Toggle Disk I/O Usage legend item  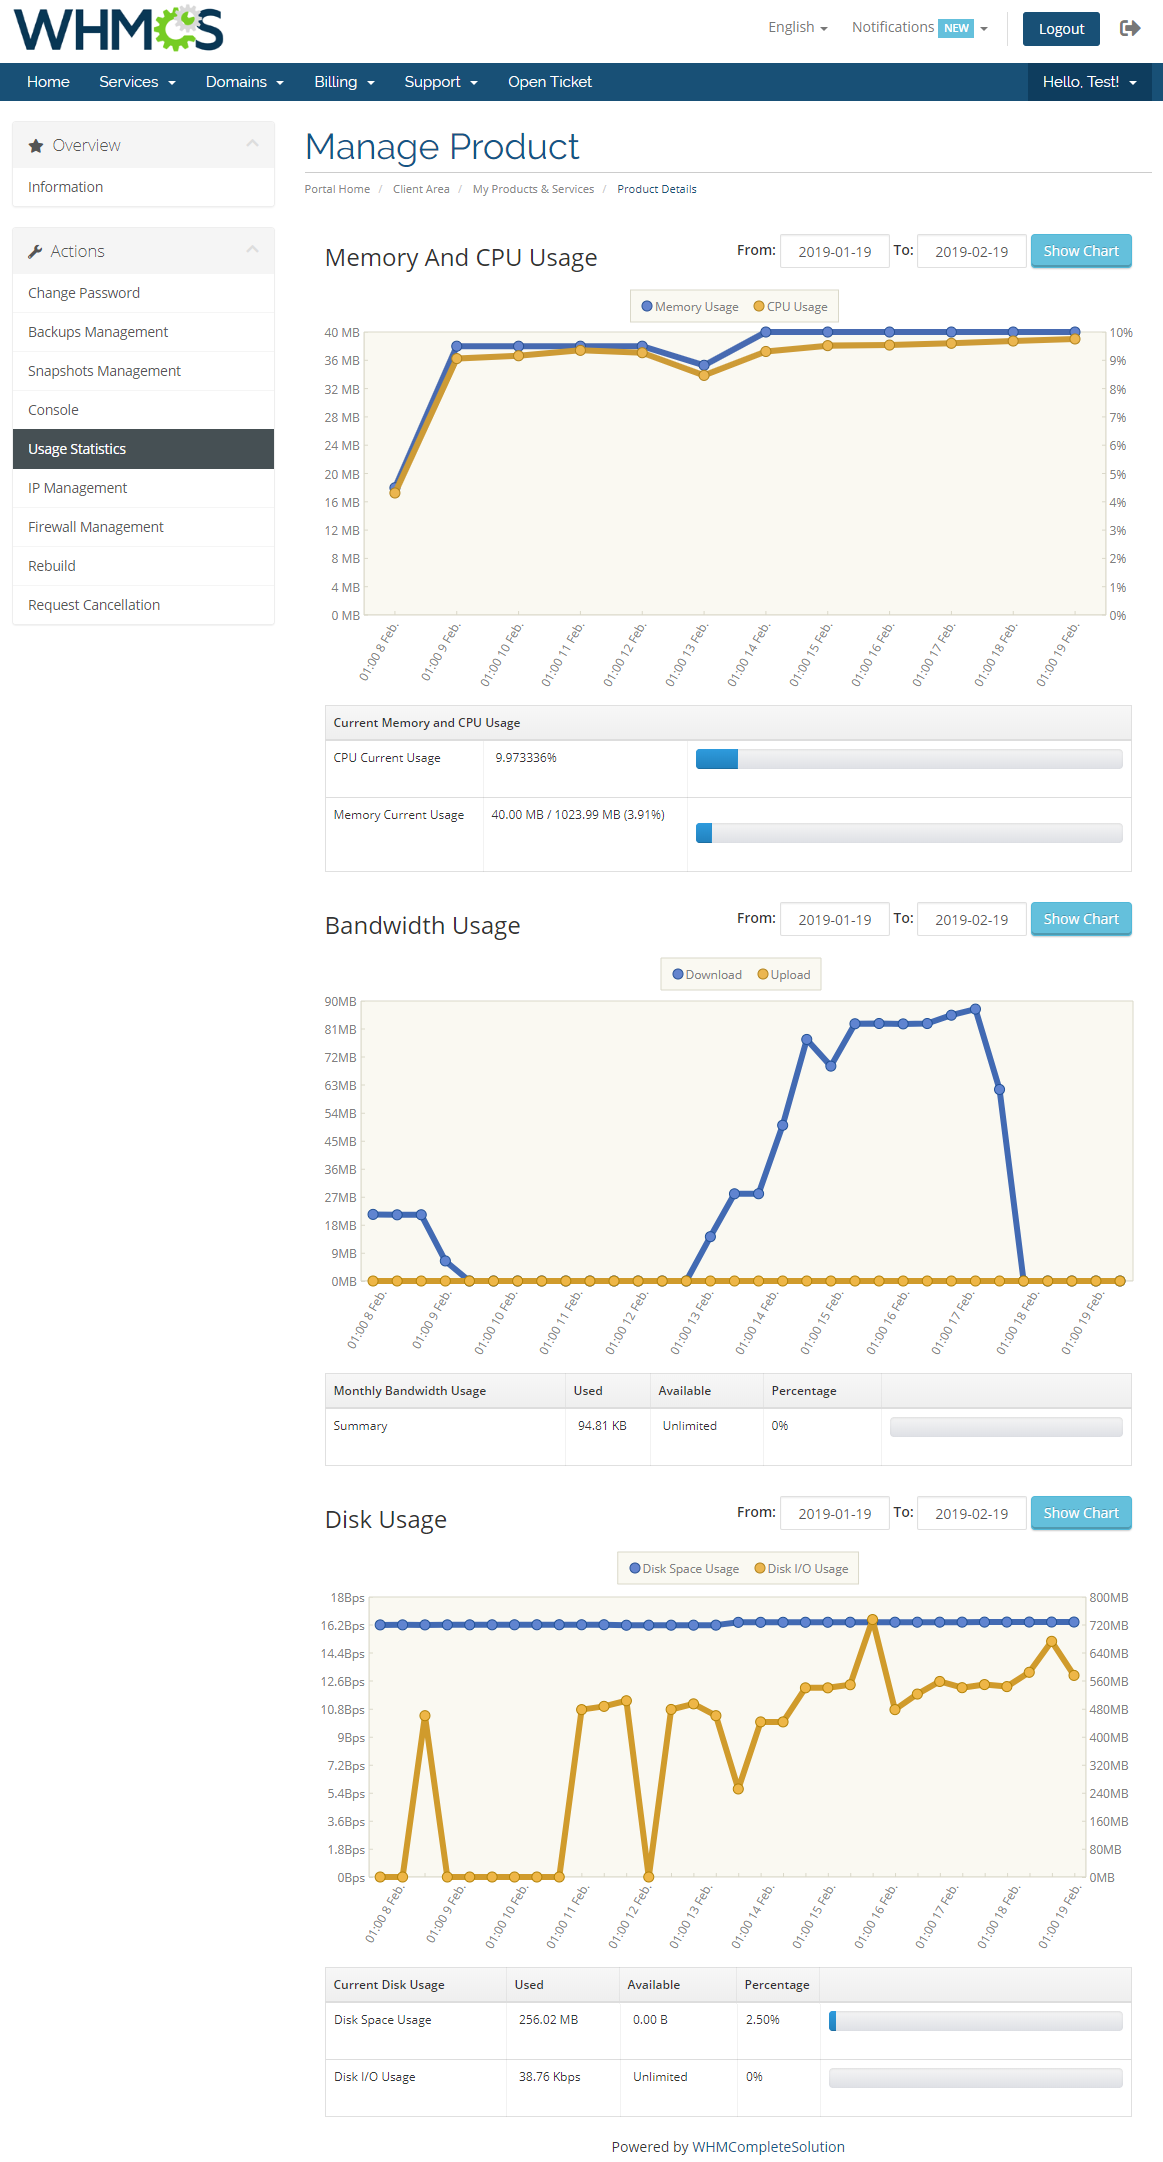(801, 1568)
